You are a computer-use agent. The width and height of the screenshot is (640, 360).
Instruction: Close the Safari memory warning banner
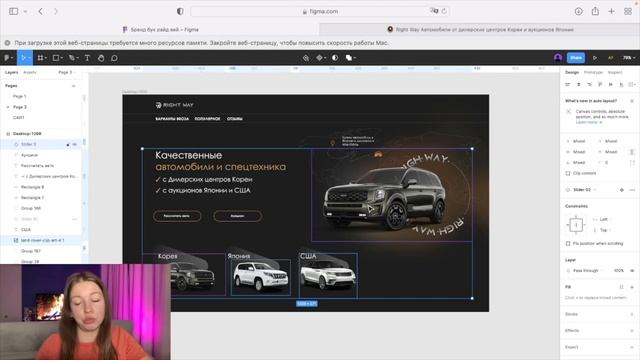(7, 43)
